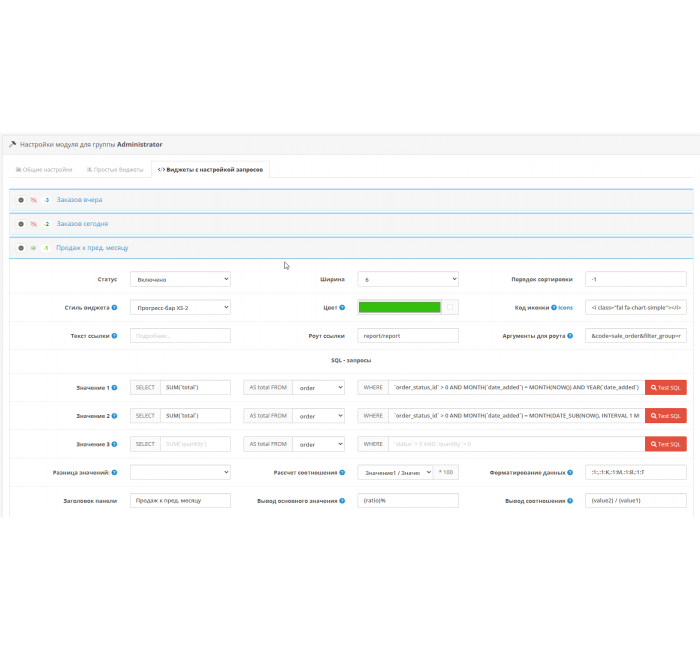Click help icon next to Вывод основного значения
This screenshot has height=650, width=700.
(342, 501)
